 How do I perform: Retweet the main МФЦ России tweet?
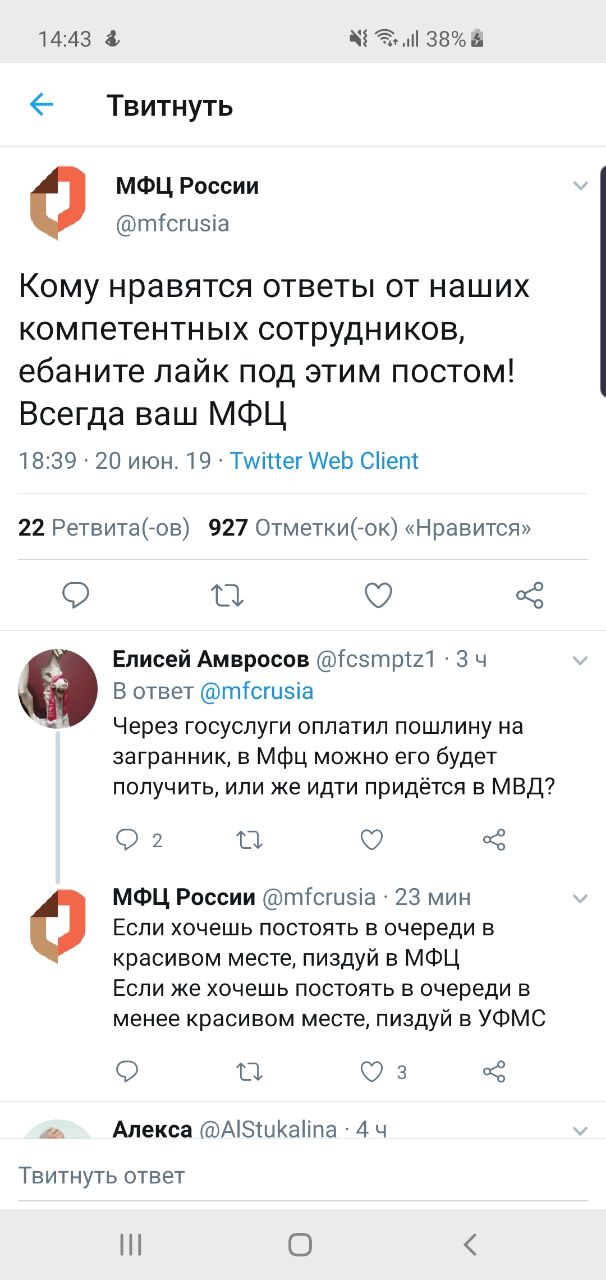coord(227,596)
